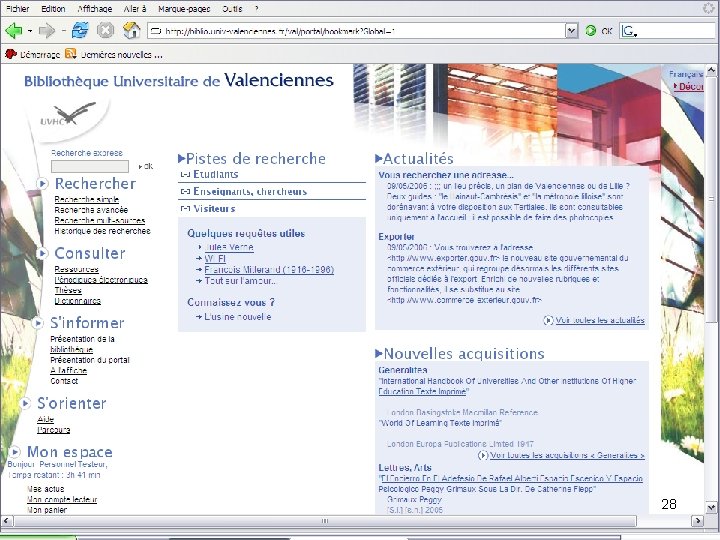This screenshot has height=540, width=720.
Task: Open the Dictionnaires link
Action: tap(78, 301)
